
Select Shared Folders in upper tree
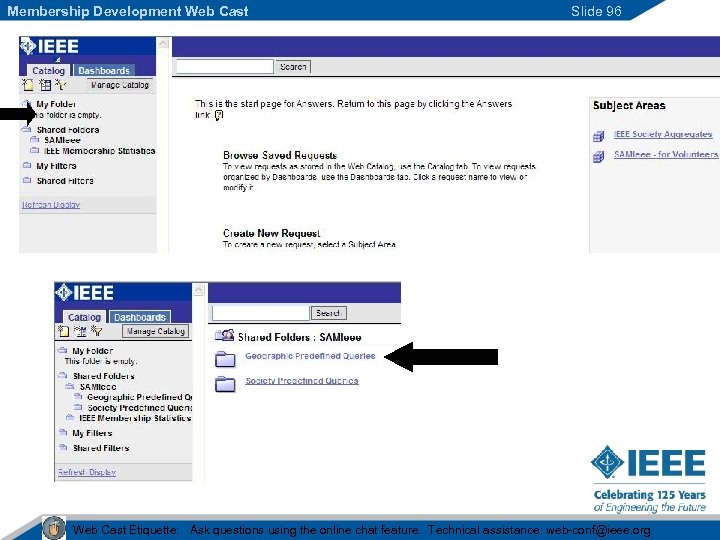coord(68,130)
